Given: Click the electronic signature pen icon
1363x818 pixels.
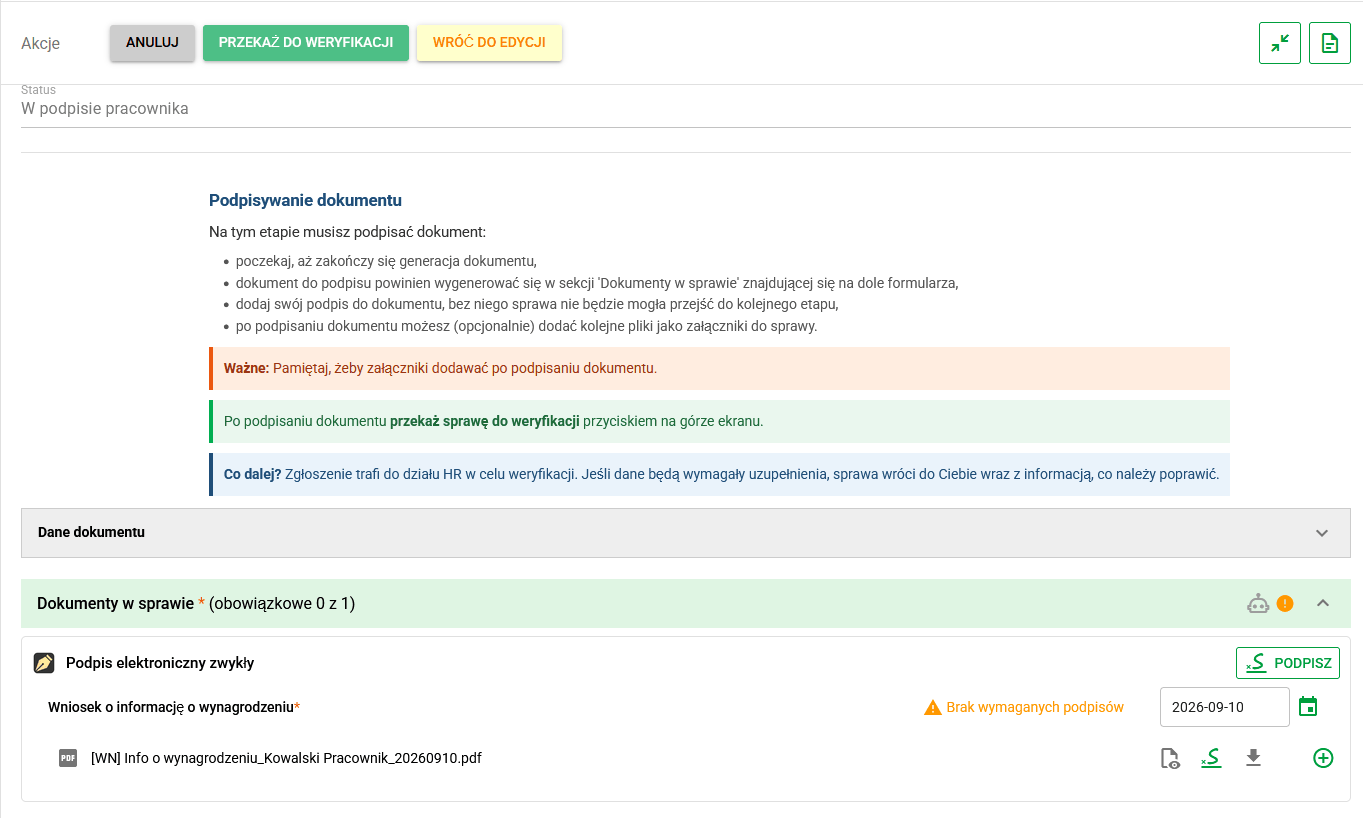Looking at the screenshot, I should click(44, 663).
